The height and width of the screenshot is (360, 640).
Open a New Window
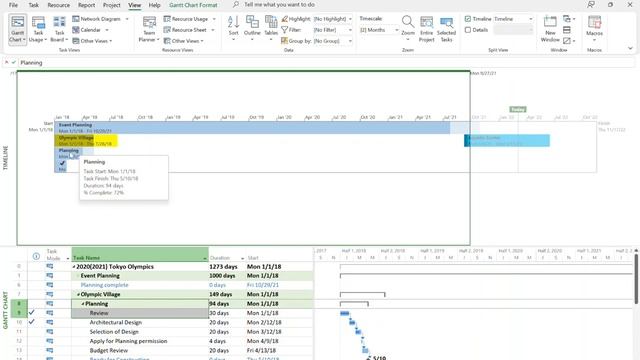pos(550,29)
